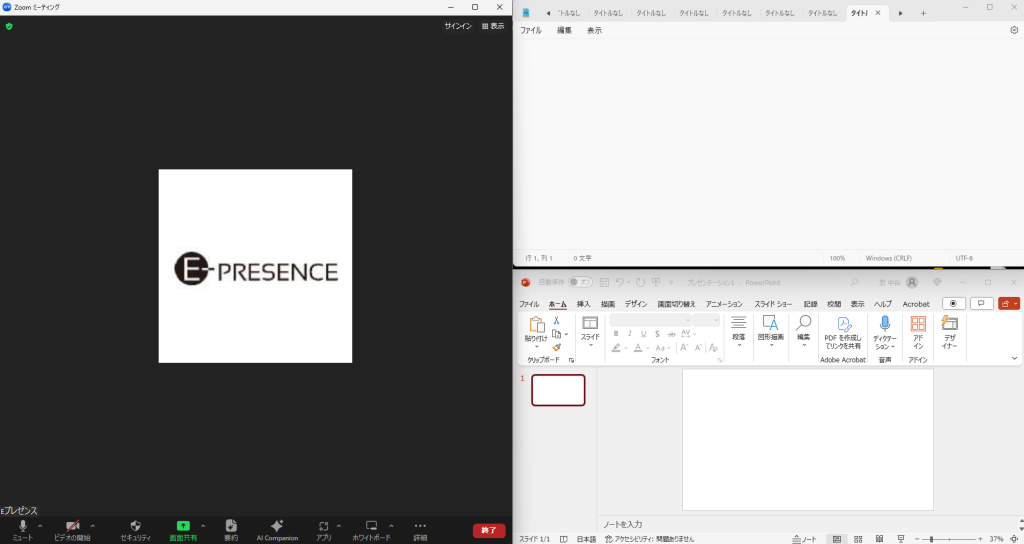Viewport: 1024px width, 544px height.
Task: Click Sign In (サインイン) in Zoom
Action: click(458, 26)
